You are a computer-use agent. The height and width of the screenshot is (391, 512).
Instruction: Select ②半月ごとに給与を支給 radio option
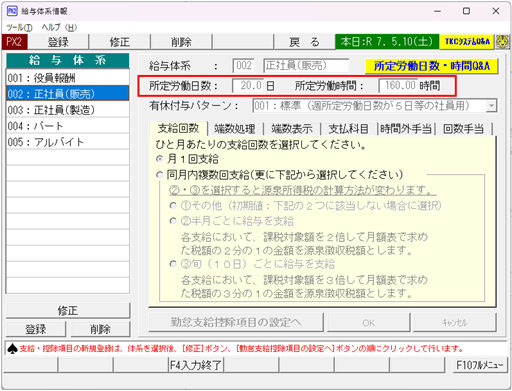pyautogui.click(x=173, y=221)
